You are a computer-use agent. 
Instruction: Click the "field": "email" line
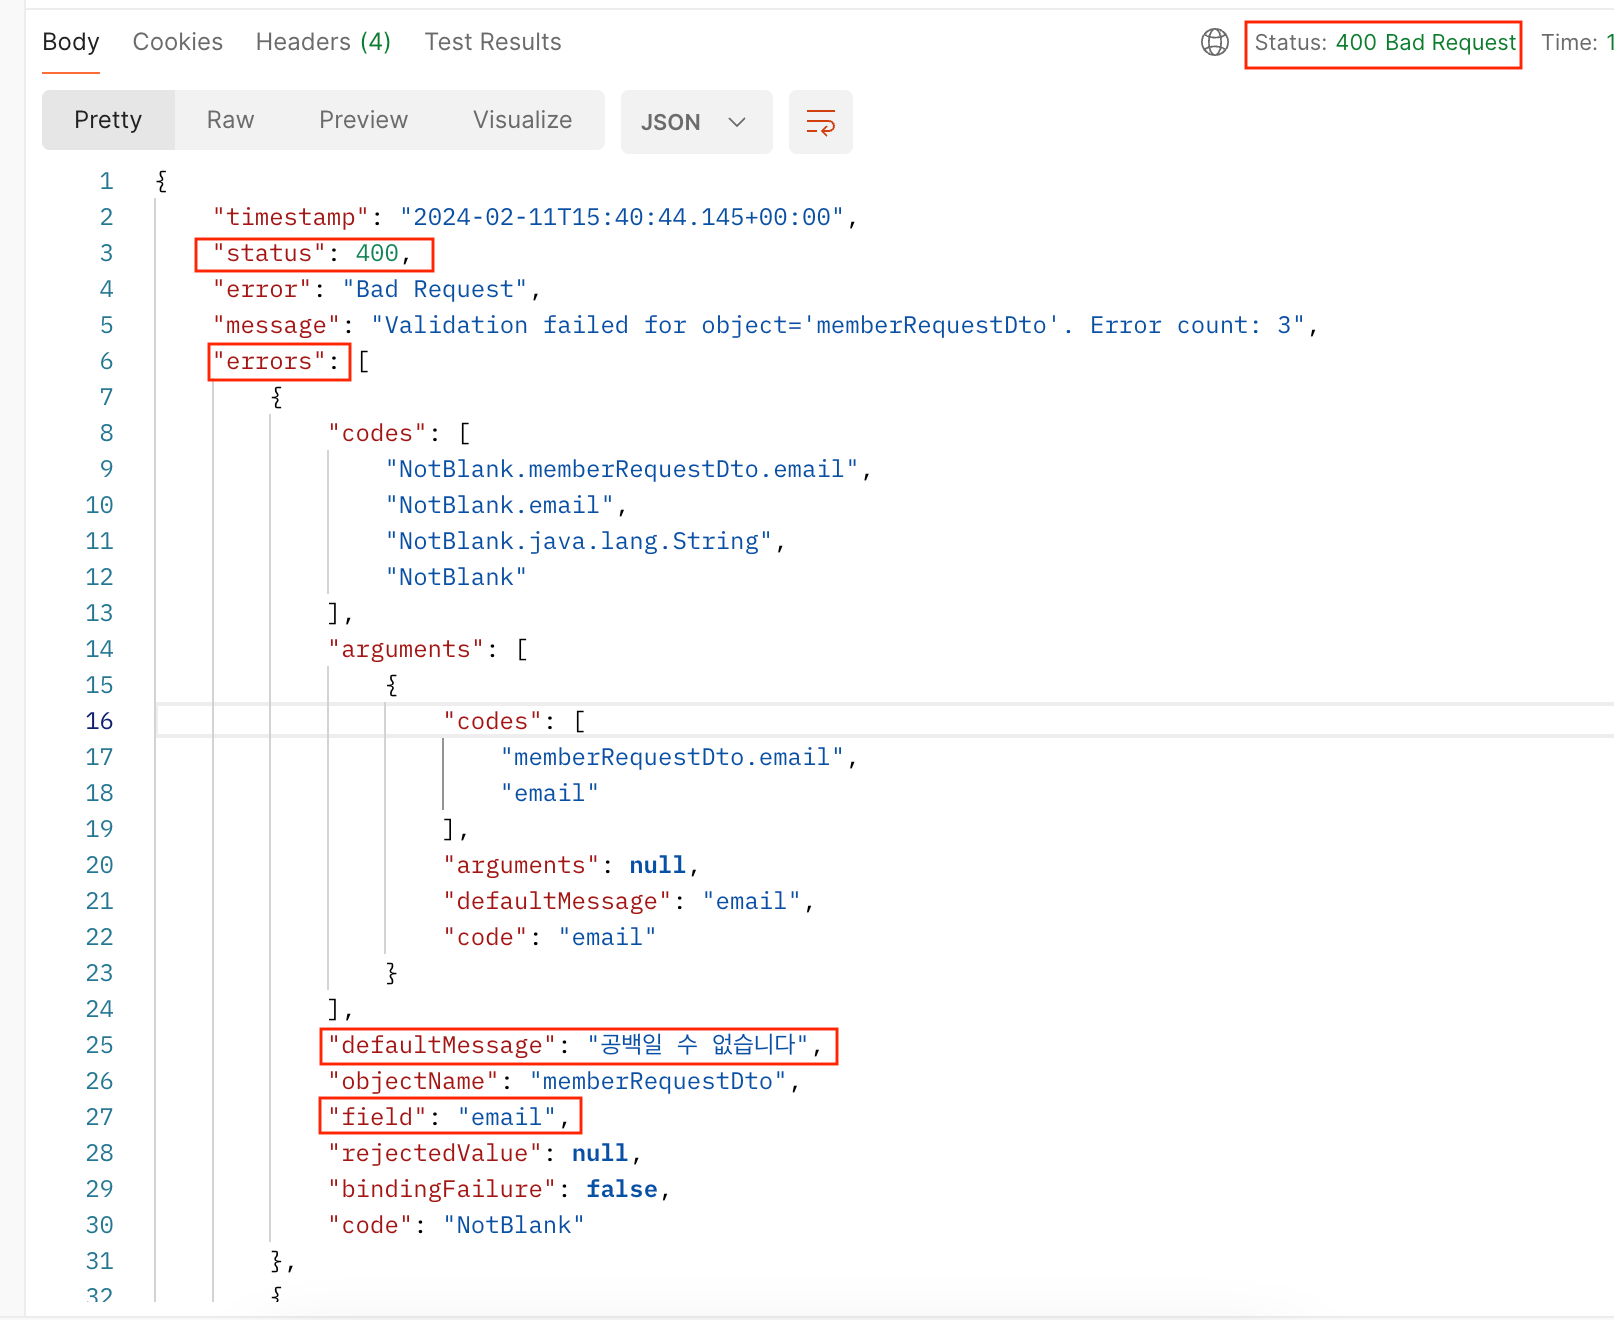pos(449,1117)
